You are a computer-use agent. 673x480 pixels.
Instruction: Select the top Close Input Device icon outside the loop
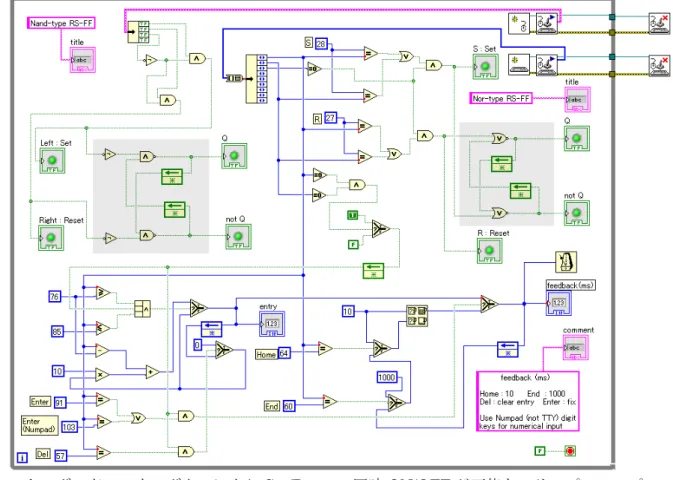(x=659, y=24)
